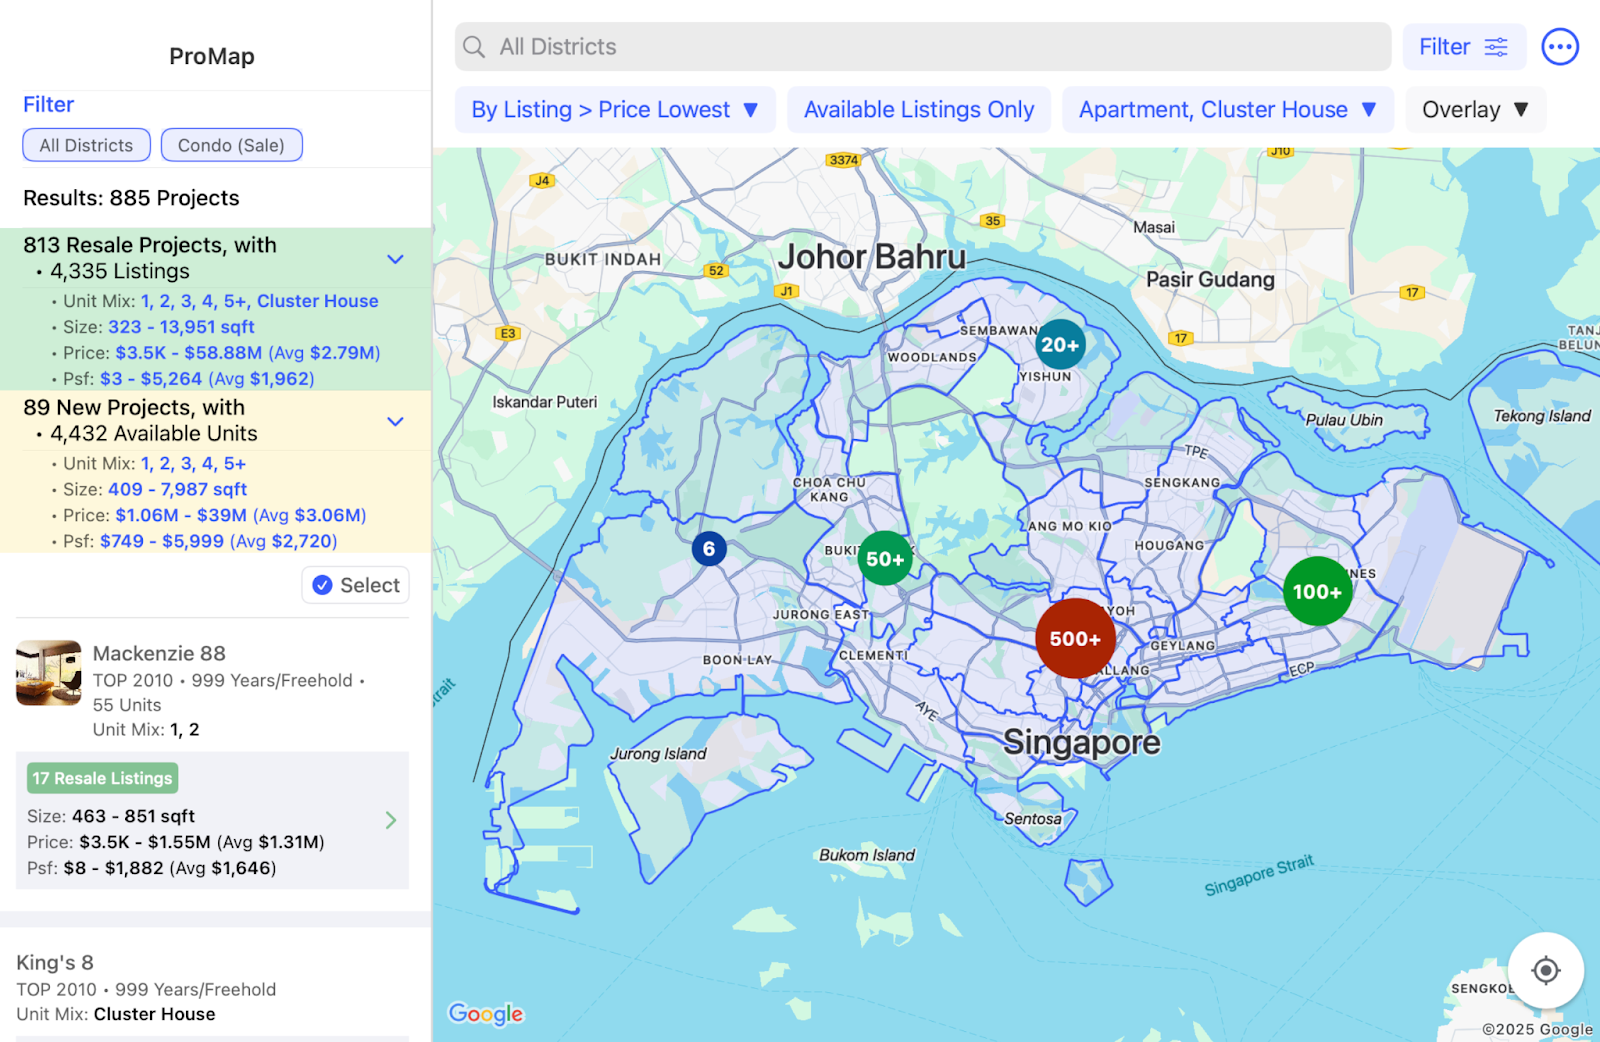This screenshot has height=1042, width=1600.
Task: Click the 4,432 Available Units text
Action: [154, 433]
